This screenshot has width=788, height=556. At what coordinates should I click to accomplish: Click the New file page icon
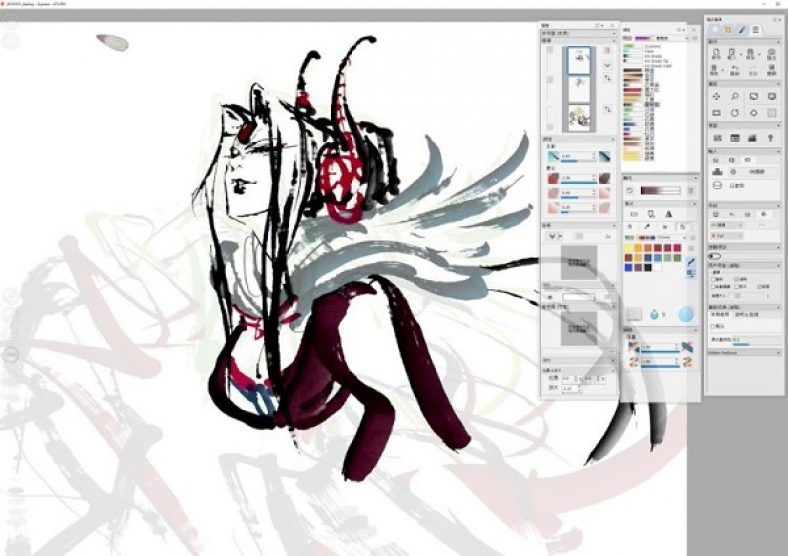(x=716, y=53)
